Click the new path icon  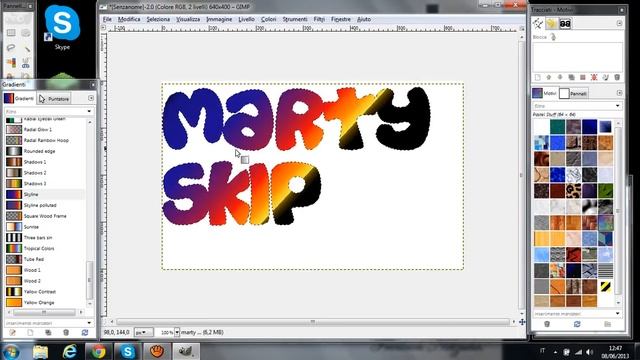[x=538, y=77]
